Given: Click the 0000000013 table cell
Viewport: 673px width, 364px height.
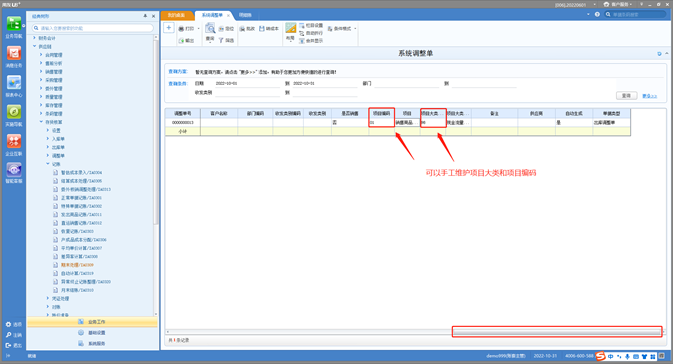Looking at the screenshot, I should (182, 122).
